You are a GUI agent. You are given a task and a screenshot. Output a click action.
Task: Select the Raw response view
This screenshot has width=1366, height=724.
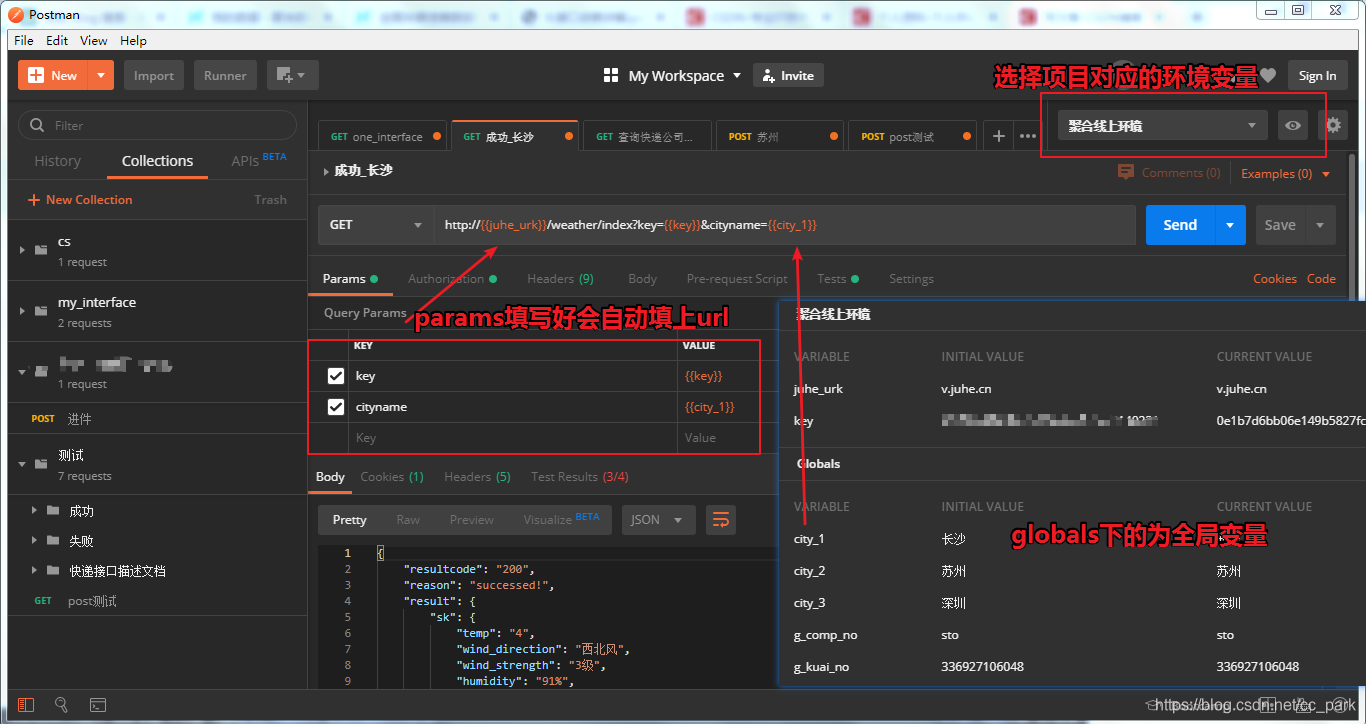(x=408, y=520)
